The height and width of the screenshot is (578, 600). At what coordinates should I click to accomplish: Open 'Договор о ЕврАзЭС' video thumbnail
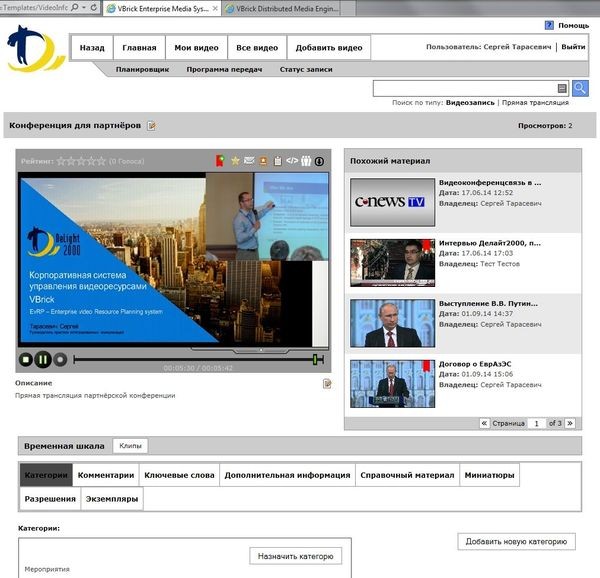392,383
